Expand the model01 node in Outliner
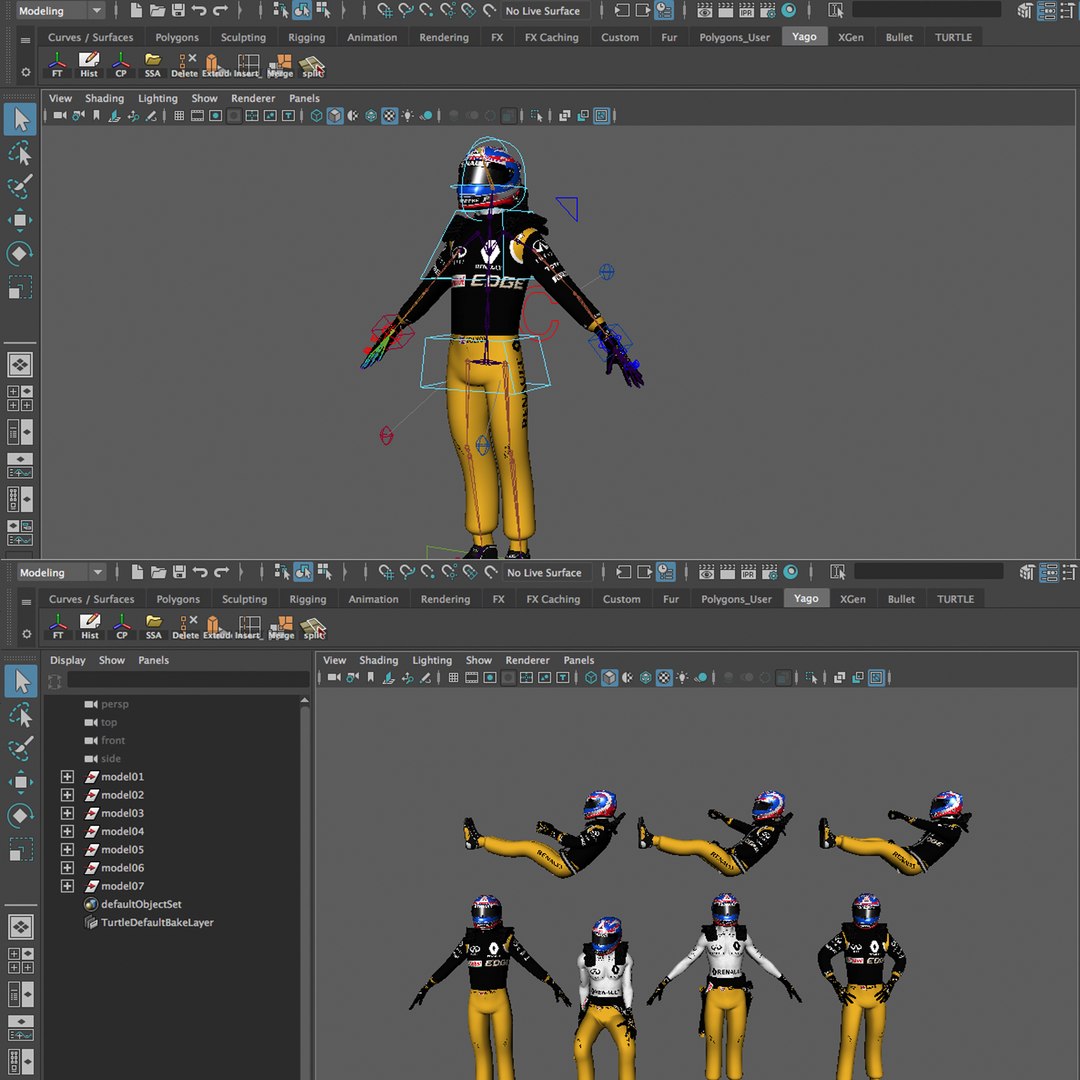Screen dimensions: 1080x1080 tap(67, 776)
